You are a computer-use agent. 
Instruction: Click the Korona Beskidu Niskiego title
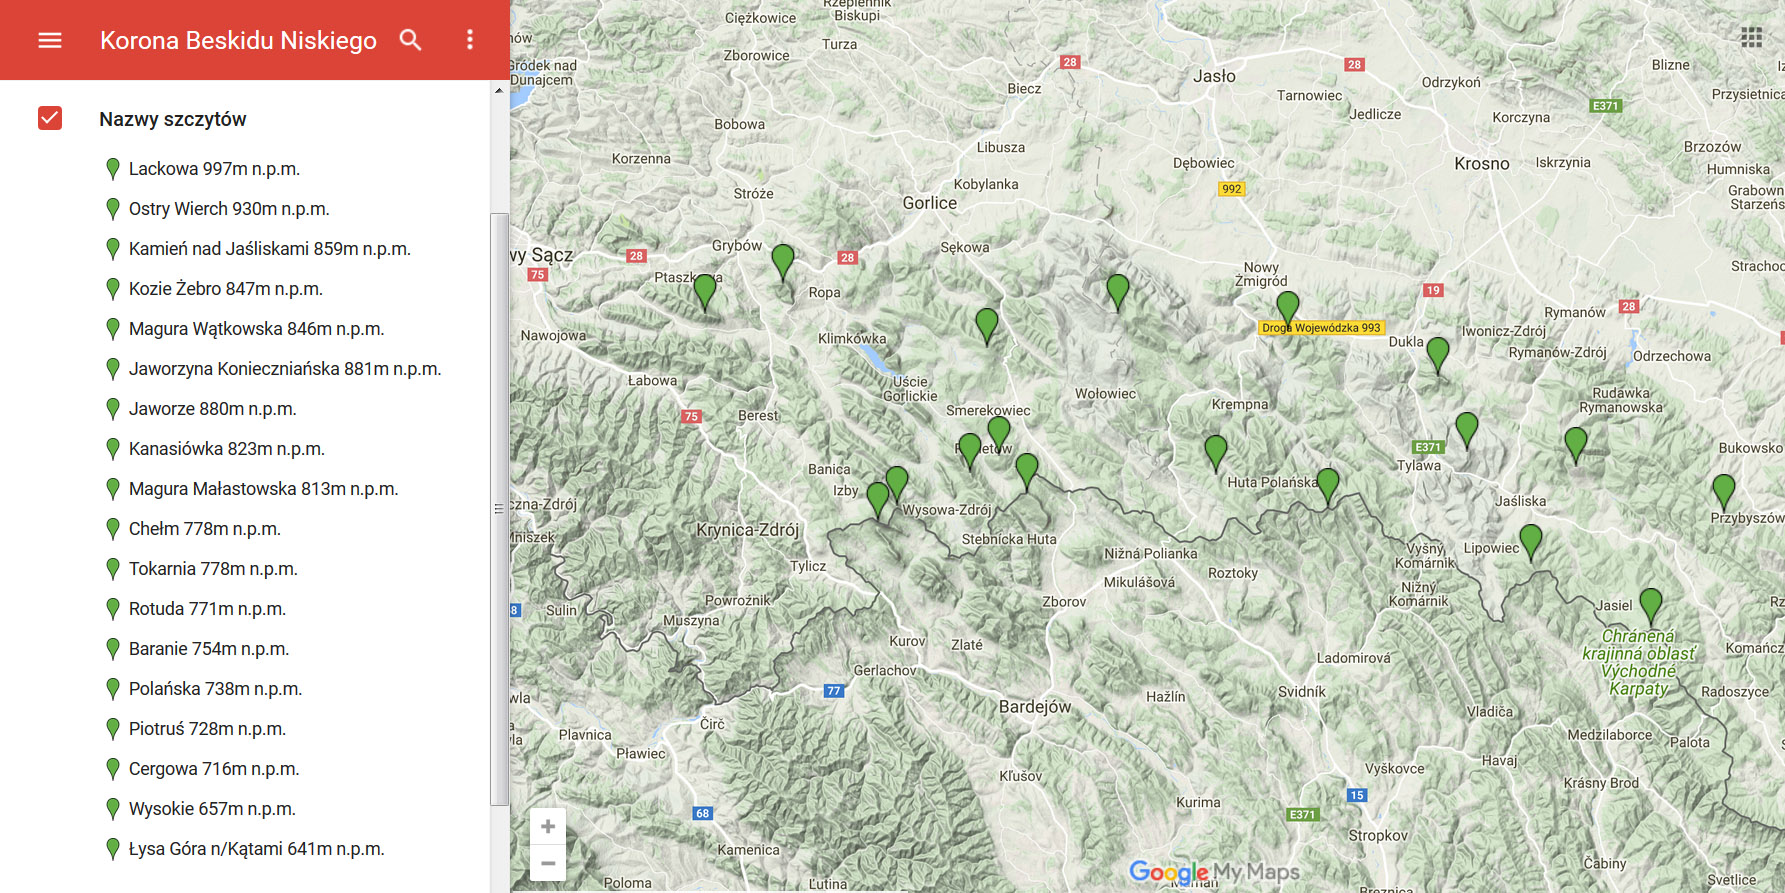238,40
